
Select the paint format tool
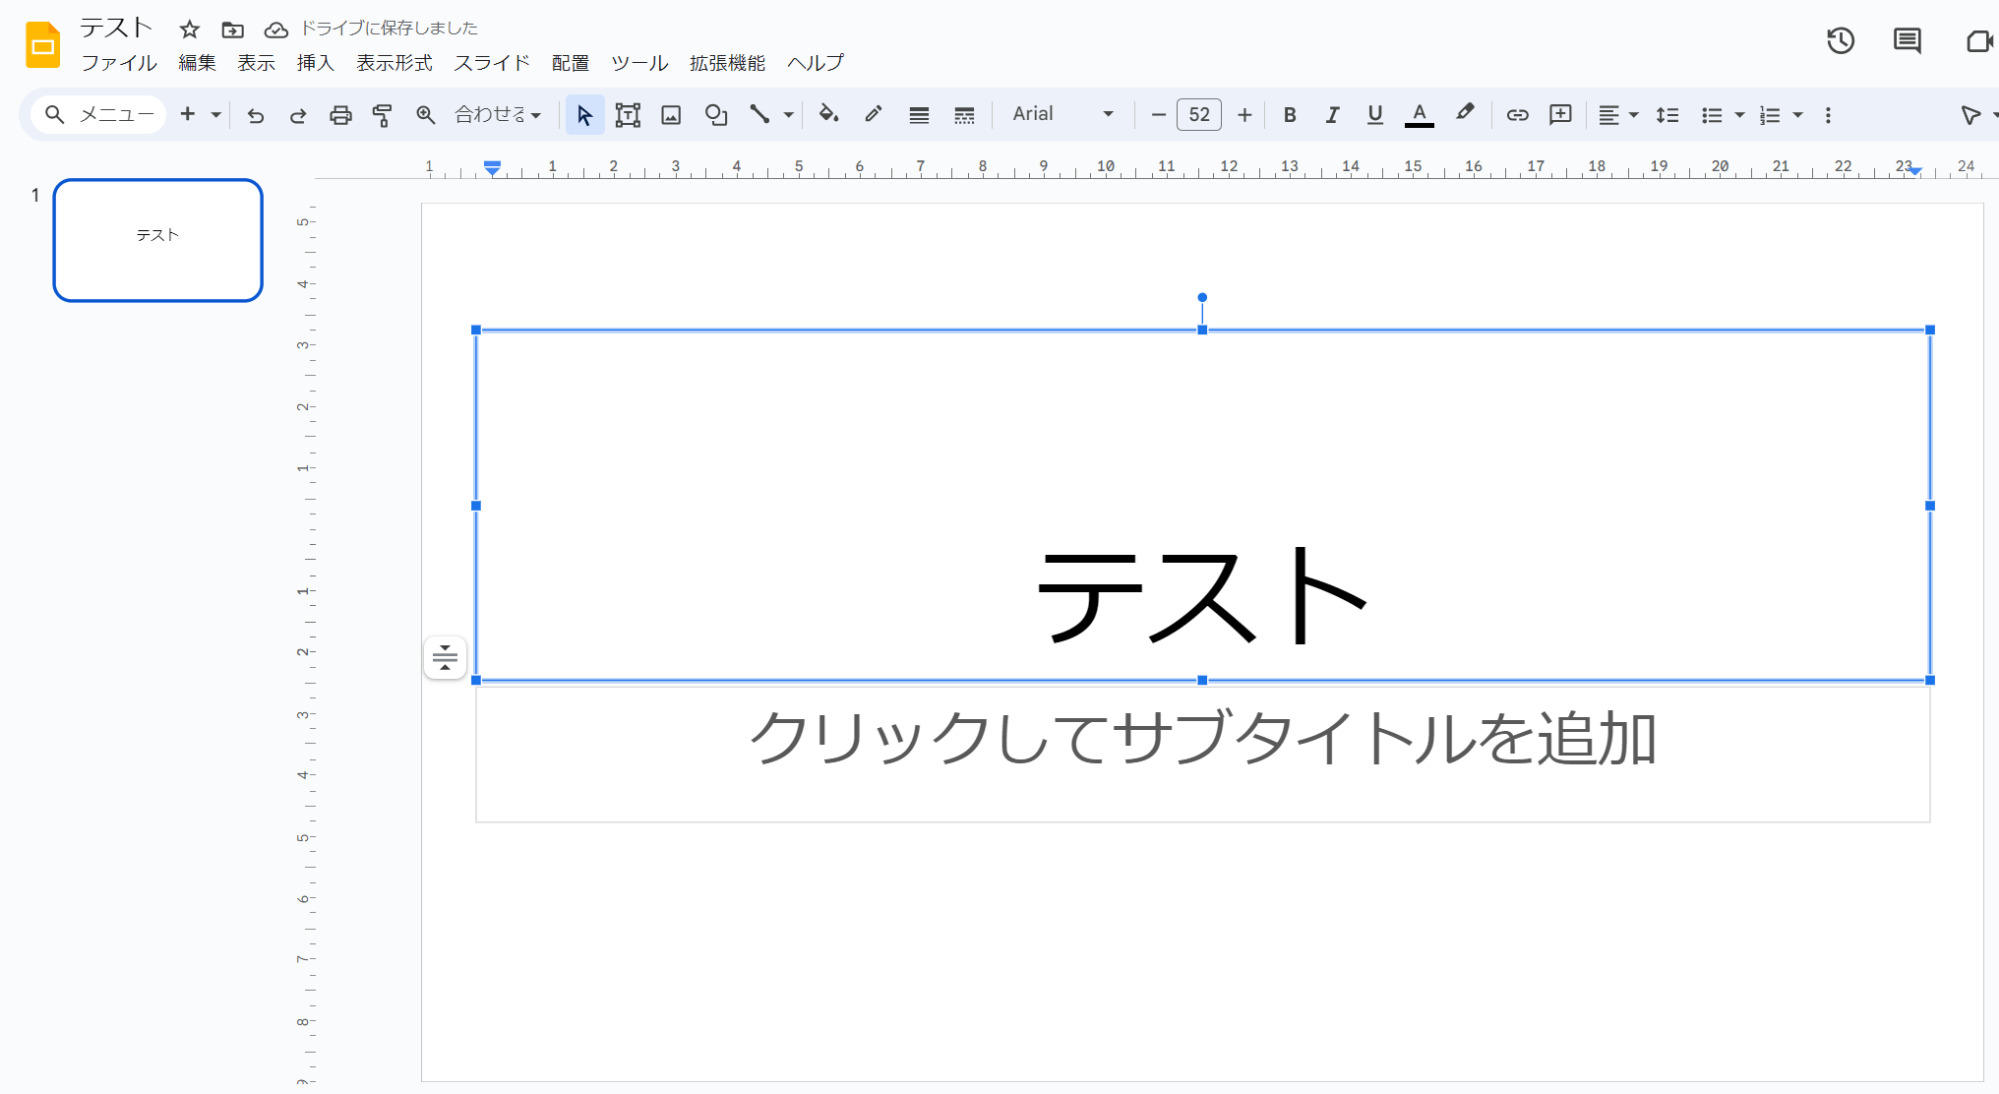(x=382, y=115)
